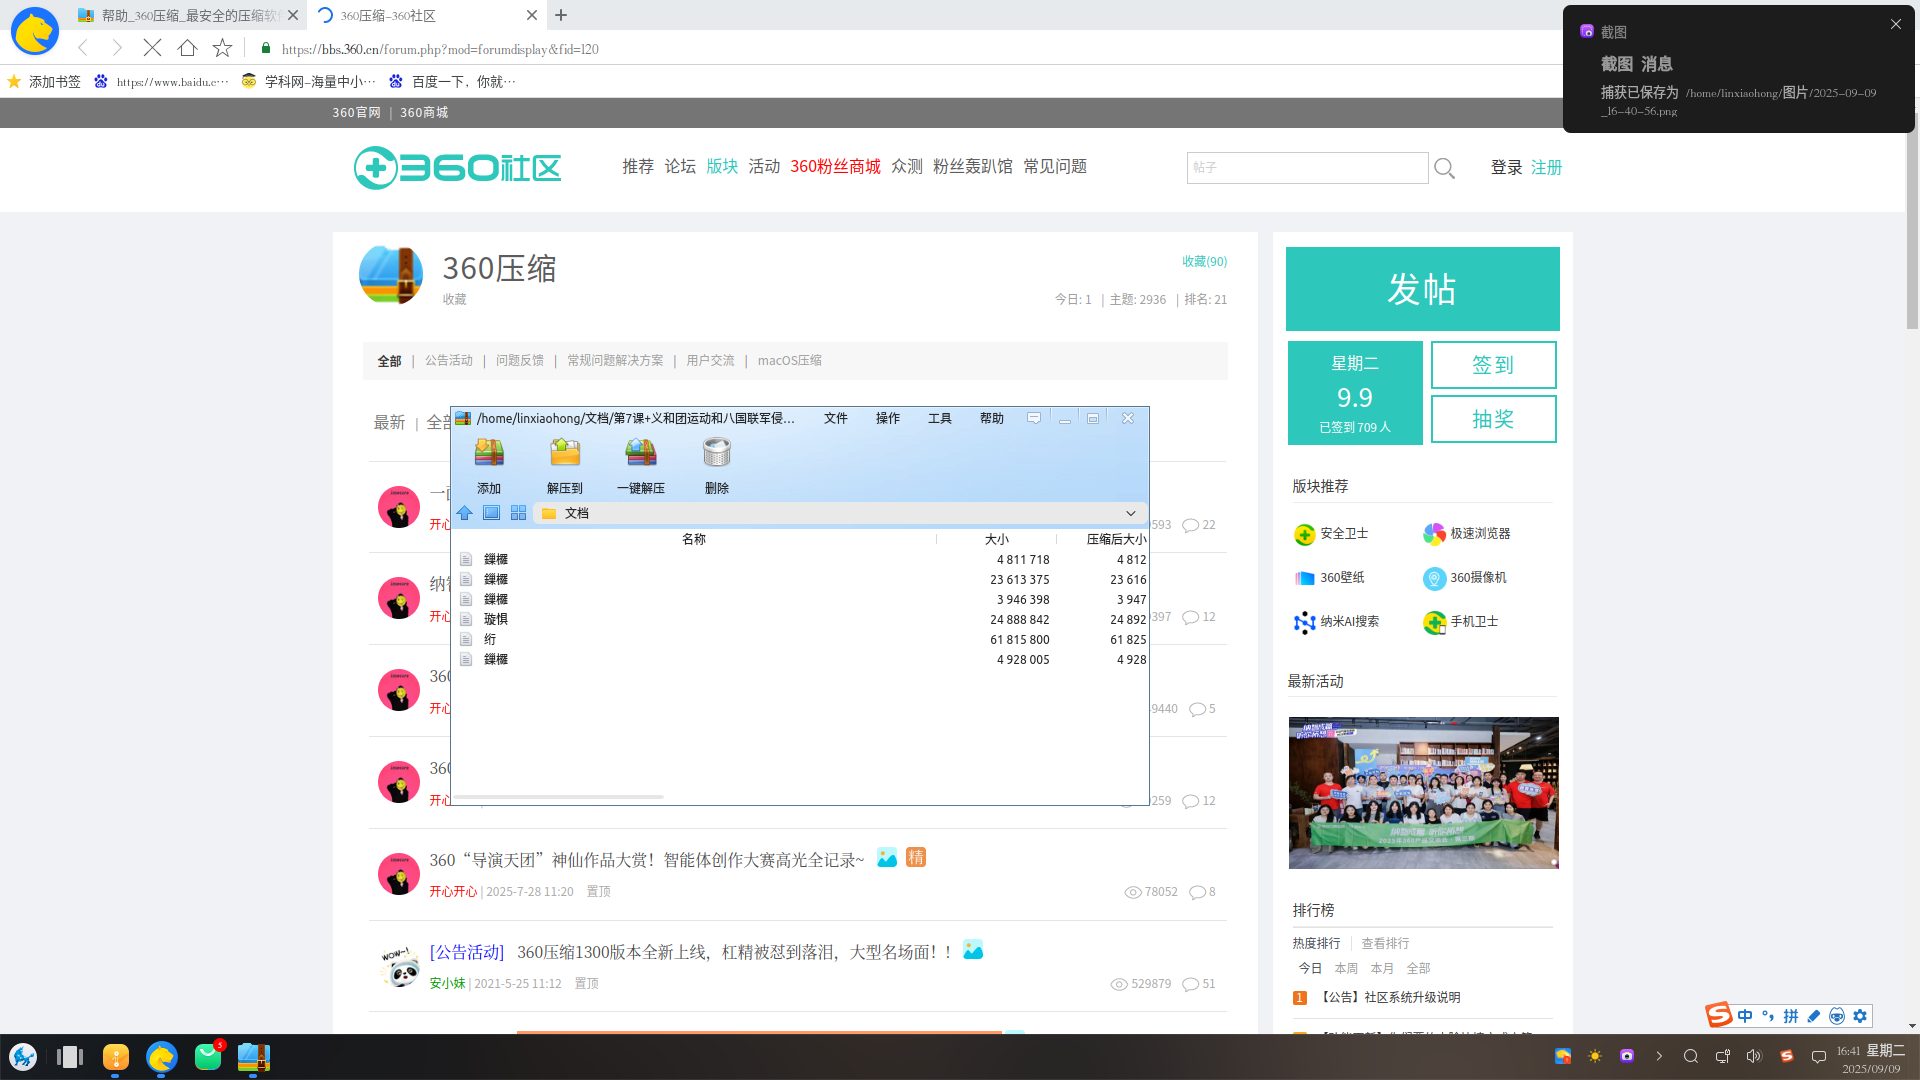Click the yellow app icon in taskbar
The width and height of the screenshot is (1920, 1080).
[x=116, y=1057]
